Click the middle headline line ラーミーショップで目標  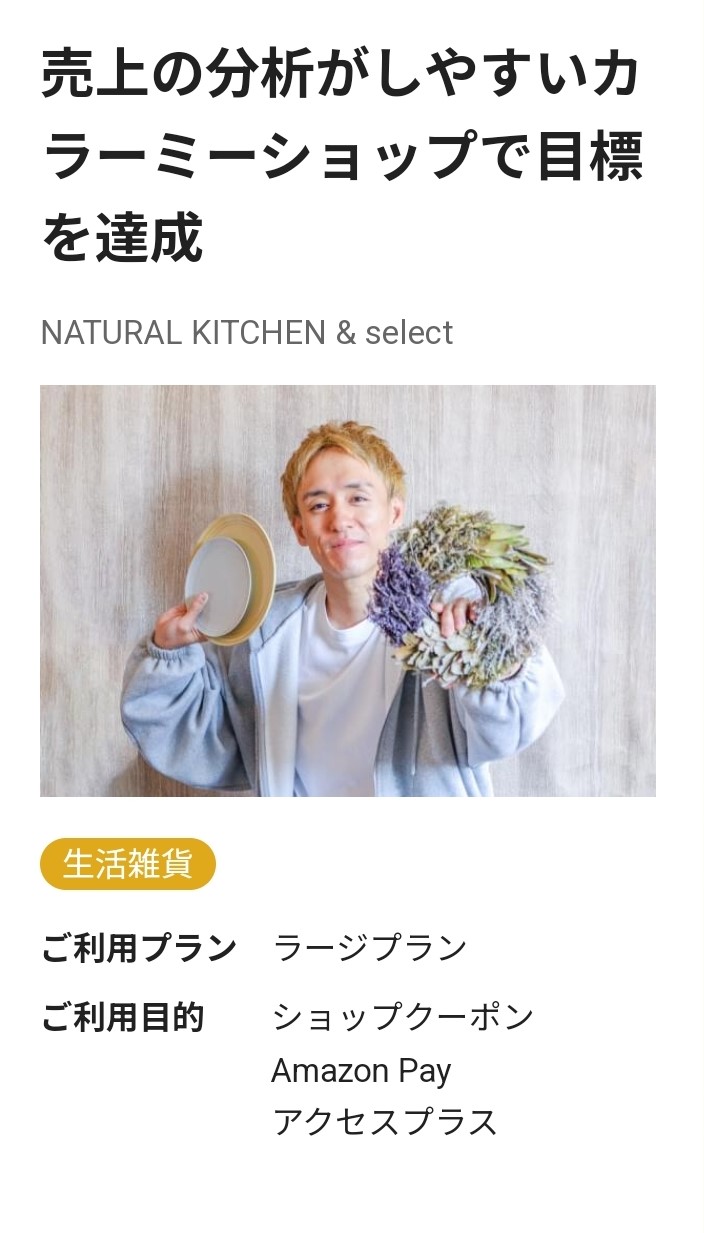341,156
